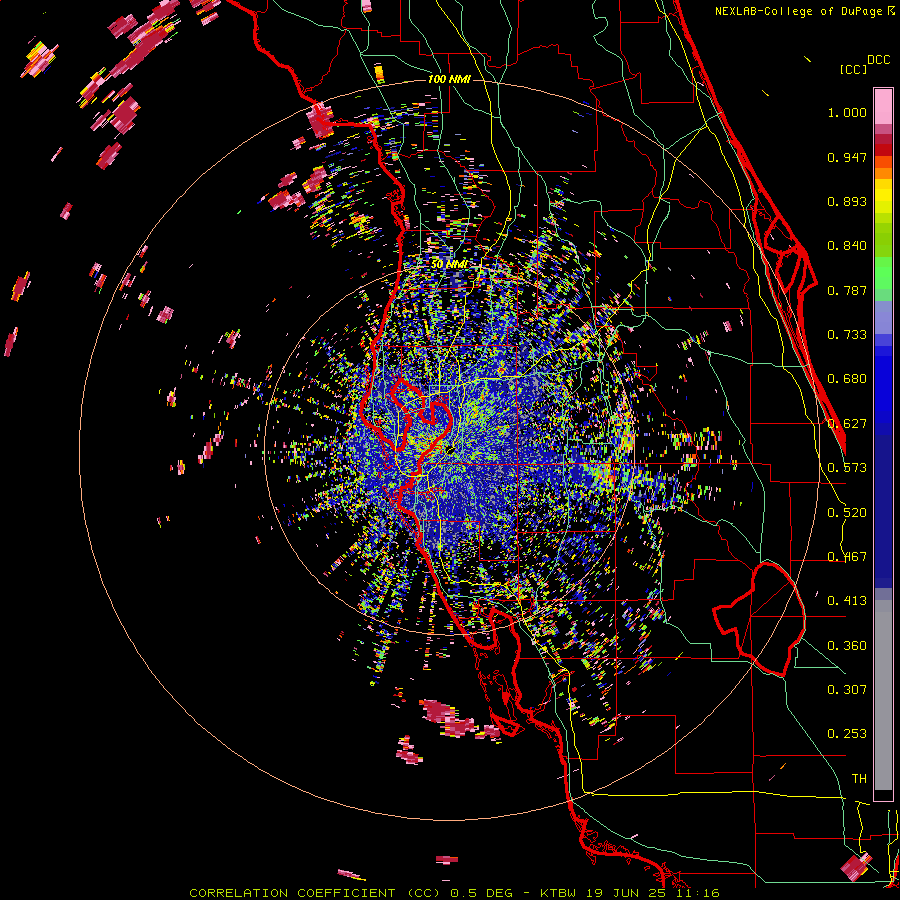The height and width of the screenshot is (900, 900).
Task: Click the 1.000 value on color scale
Action: pyautogui.click(x=847, y=112)
